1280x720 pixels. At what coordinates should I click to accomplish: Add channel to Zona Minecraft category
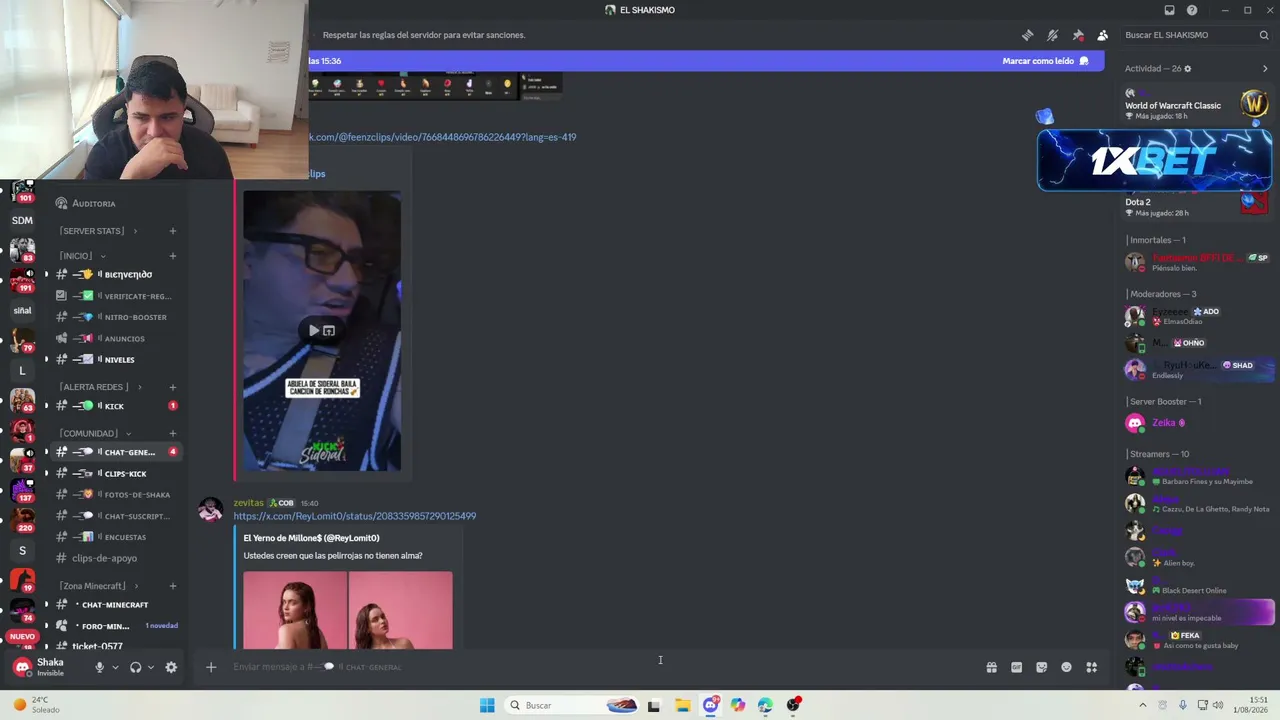(172, 586)
